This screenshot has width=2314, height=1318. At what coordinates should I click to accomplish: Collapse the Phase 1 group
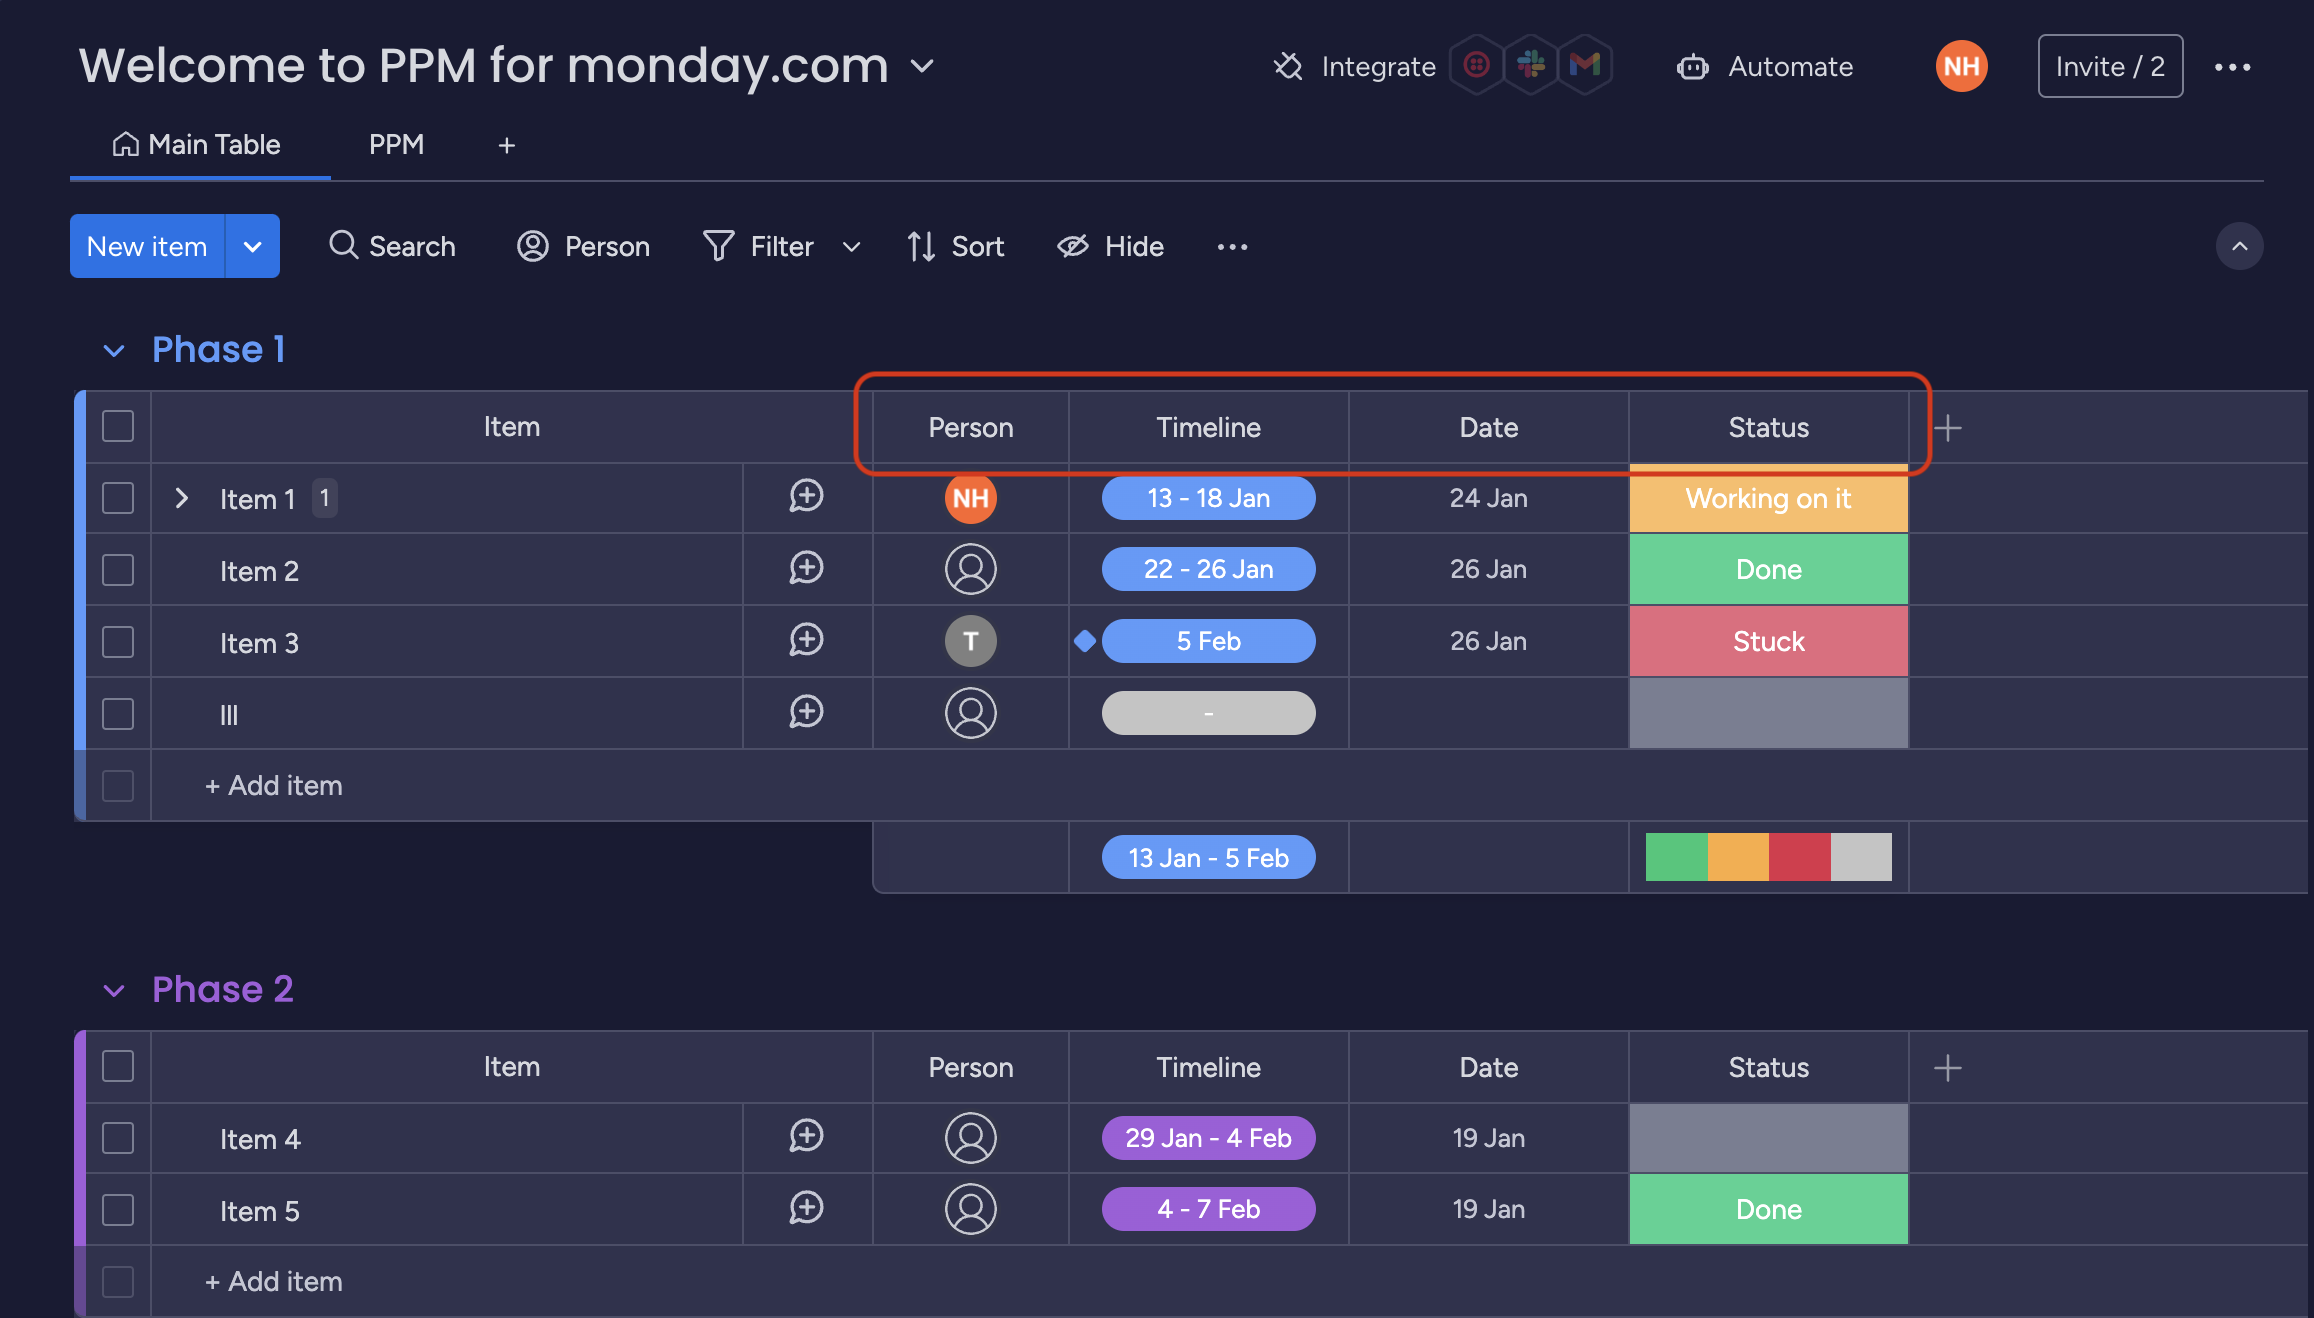(114, 350)
